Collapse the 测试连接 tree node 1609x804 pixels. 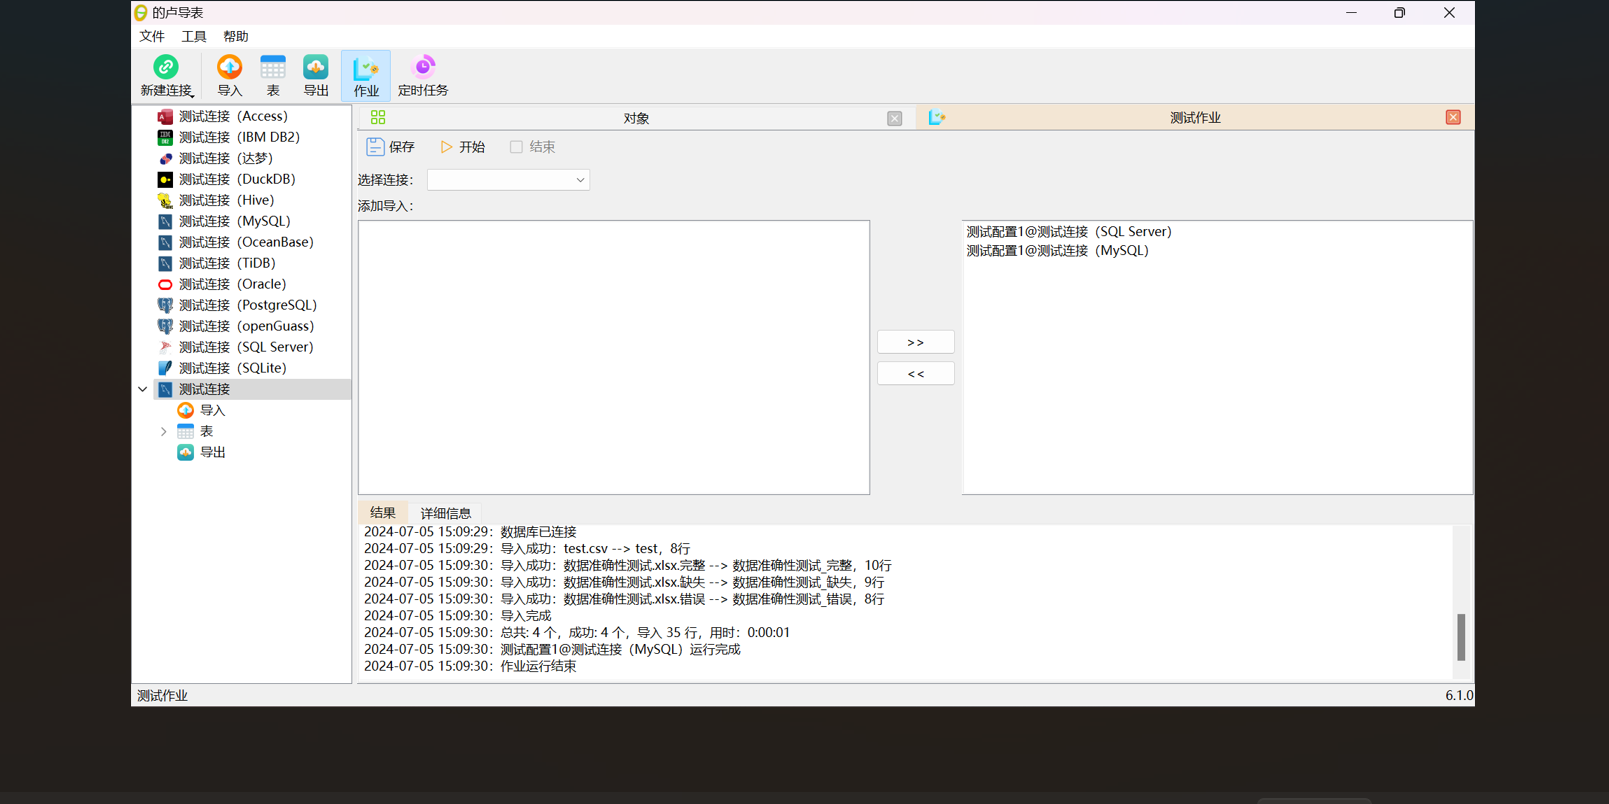tap(143, 389)
